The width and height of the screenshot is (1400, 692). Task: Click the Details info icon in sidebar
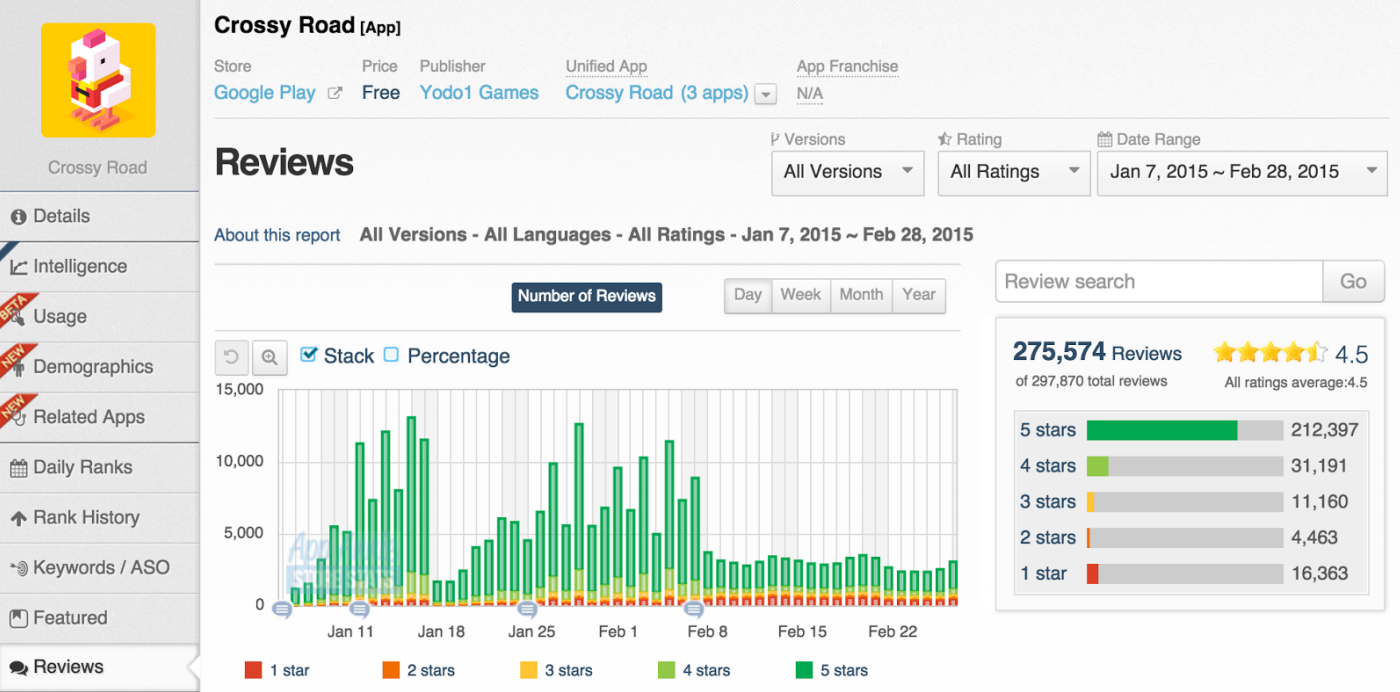18,217
